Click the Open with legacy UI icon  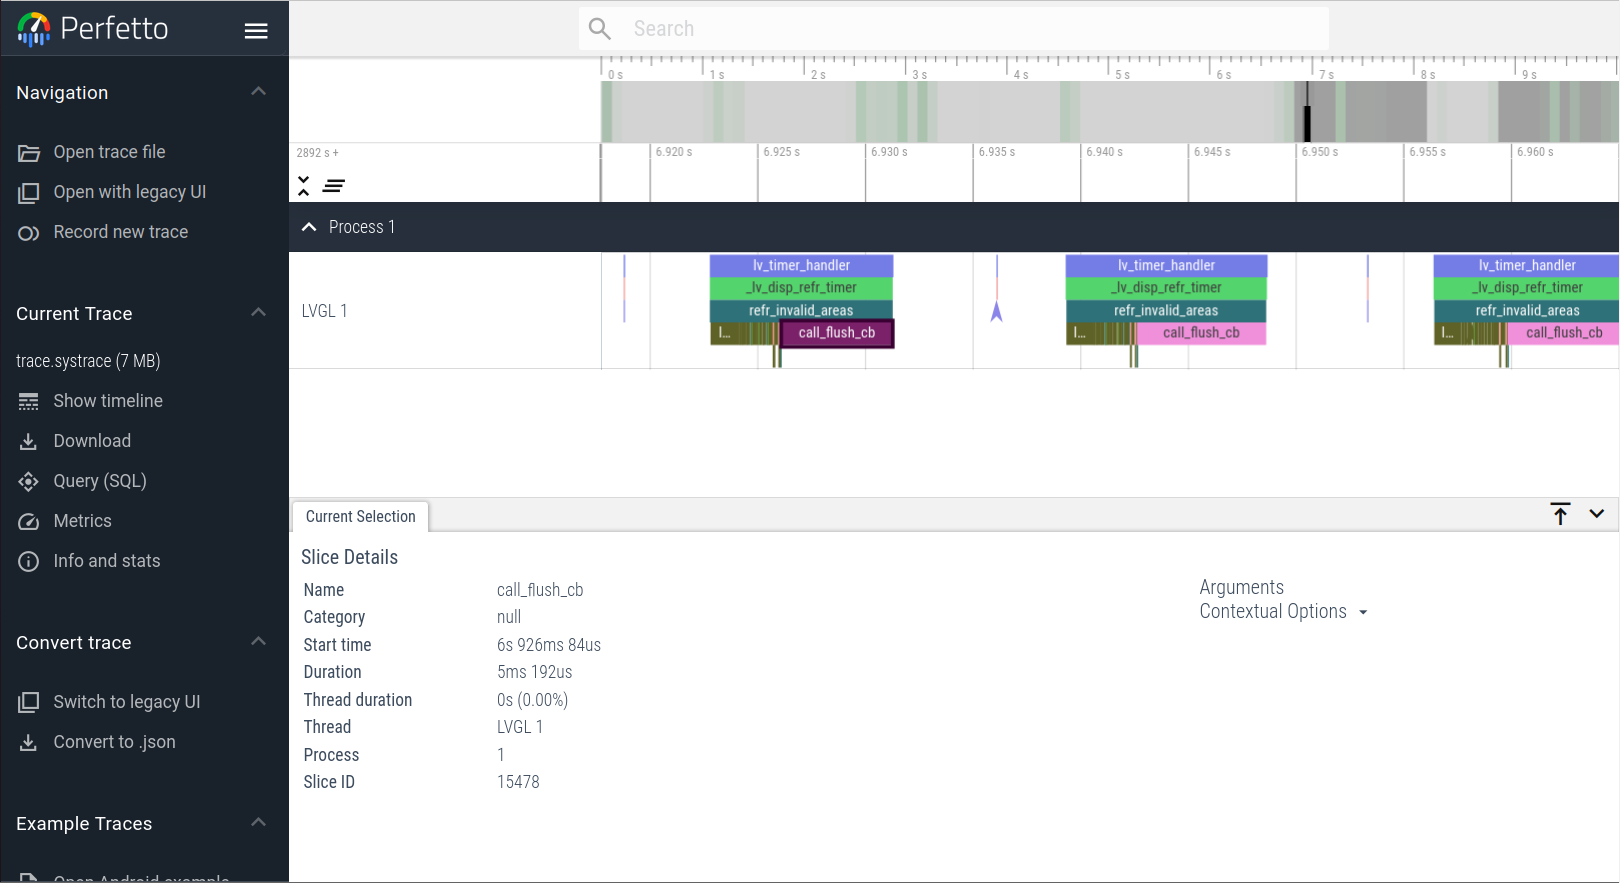29,193
